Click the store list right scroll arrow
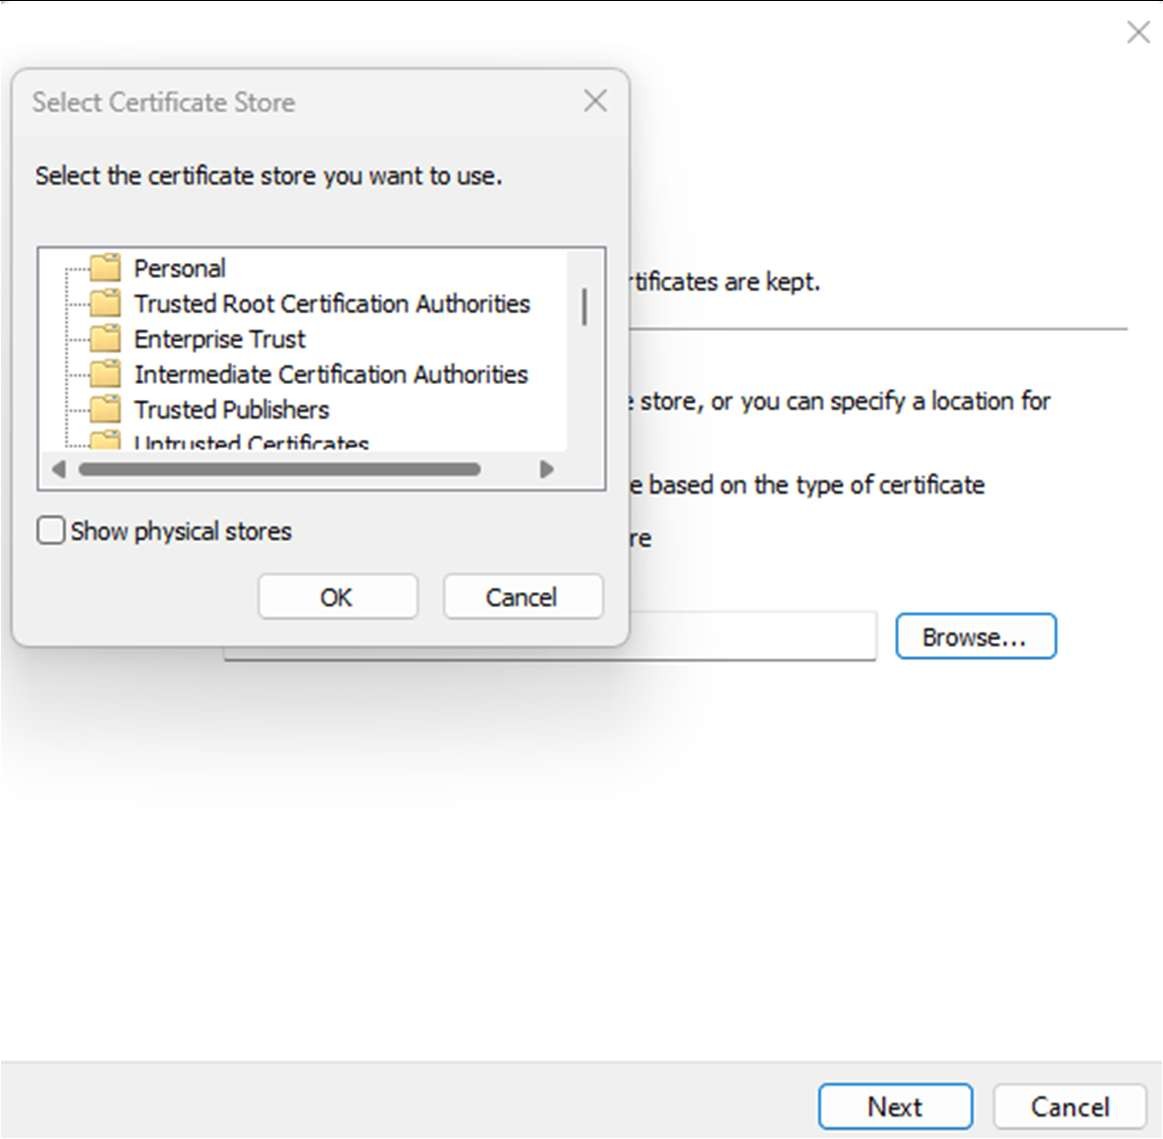Image resolution: width=1163 pixels, height=1139 pixels. [546, 469]
